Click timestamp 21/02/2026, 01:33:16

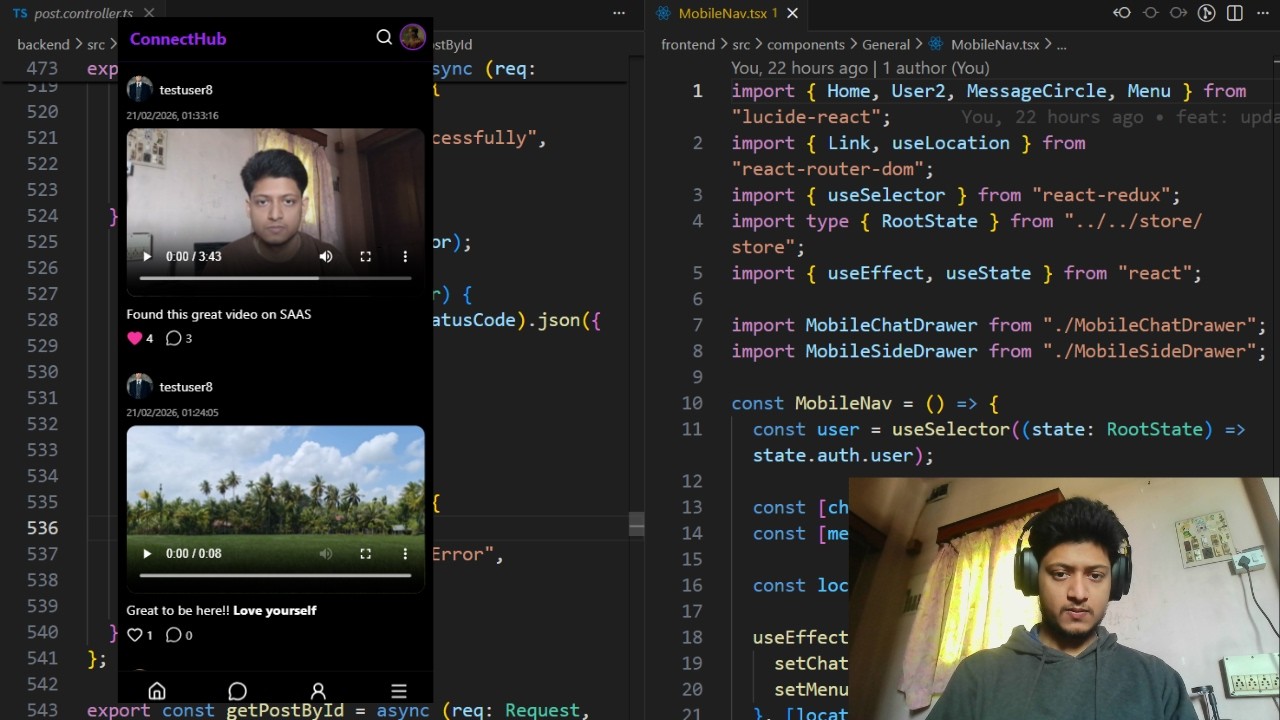(172, 115)
